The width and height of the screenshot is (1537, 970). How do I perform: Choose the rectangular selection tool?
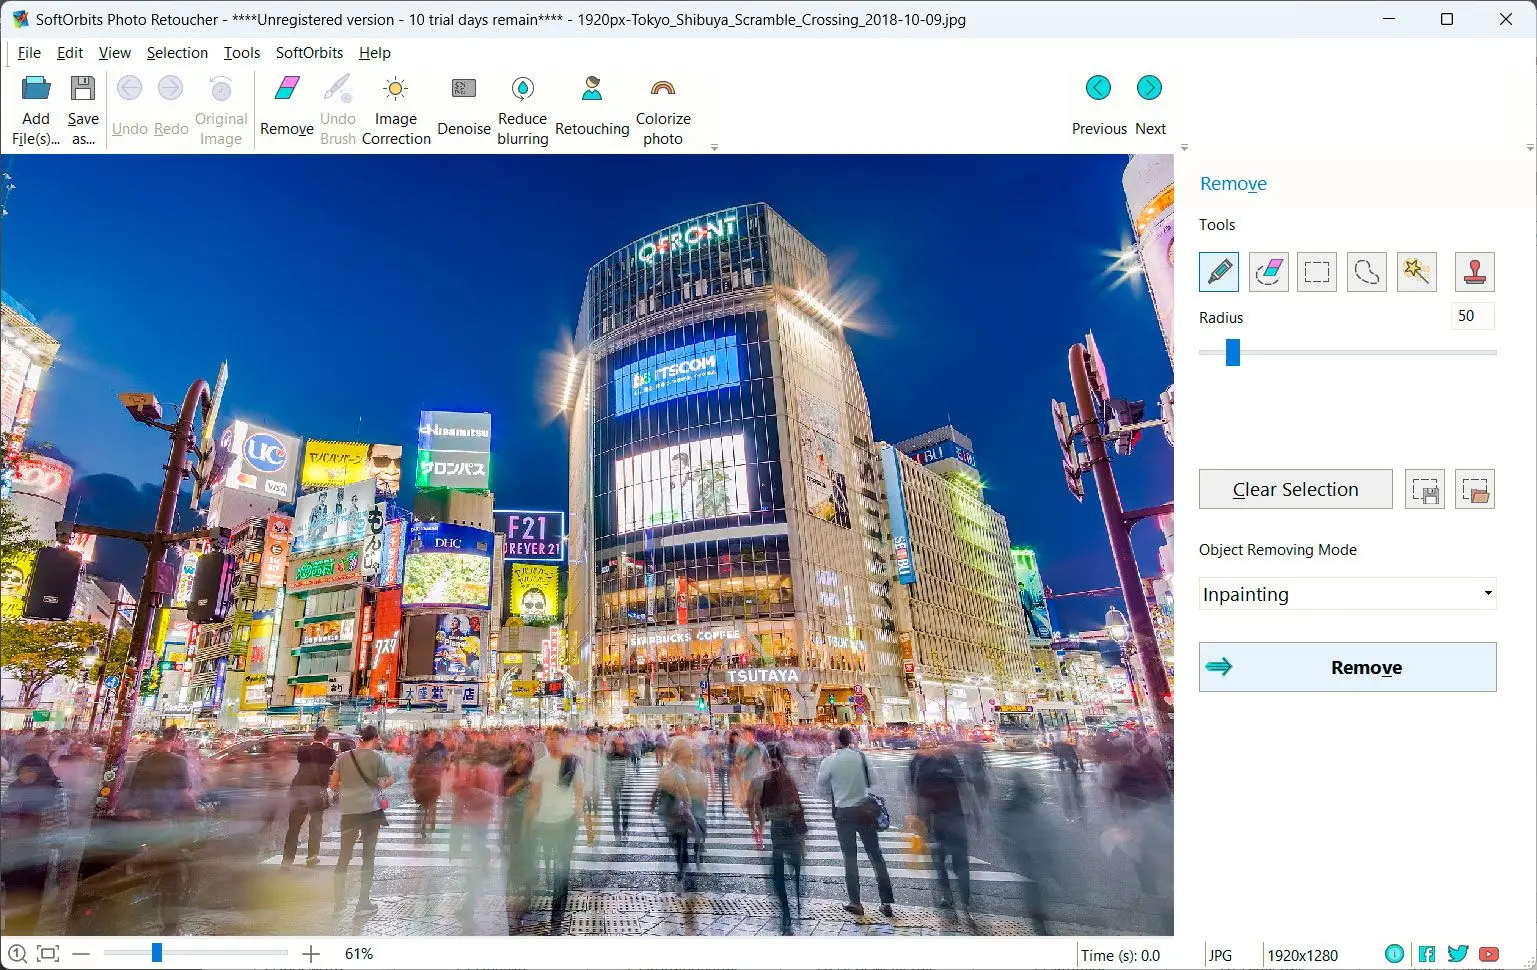click(1317, 271)
